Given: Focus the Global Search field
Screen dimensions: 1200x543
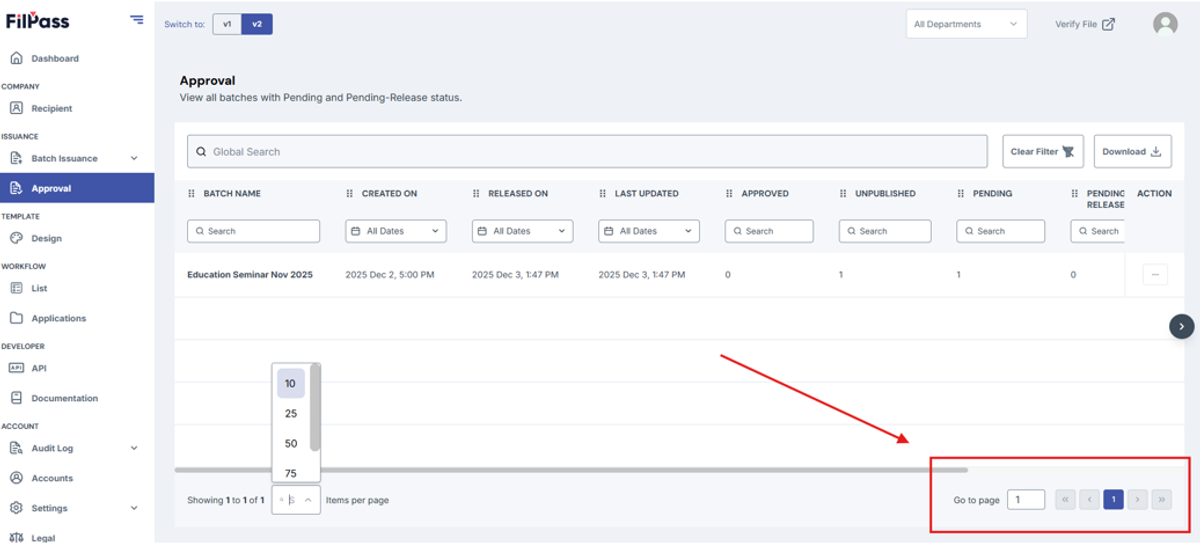Looking at the screenshot, I should (587, 152).
